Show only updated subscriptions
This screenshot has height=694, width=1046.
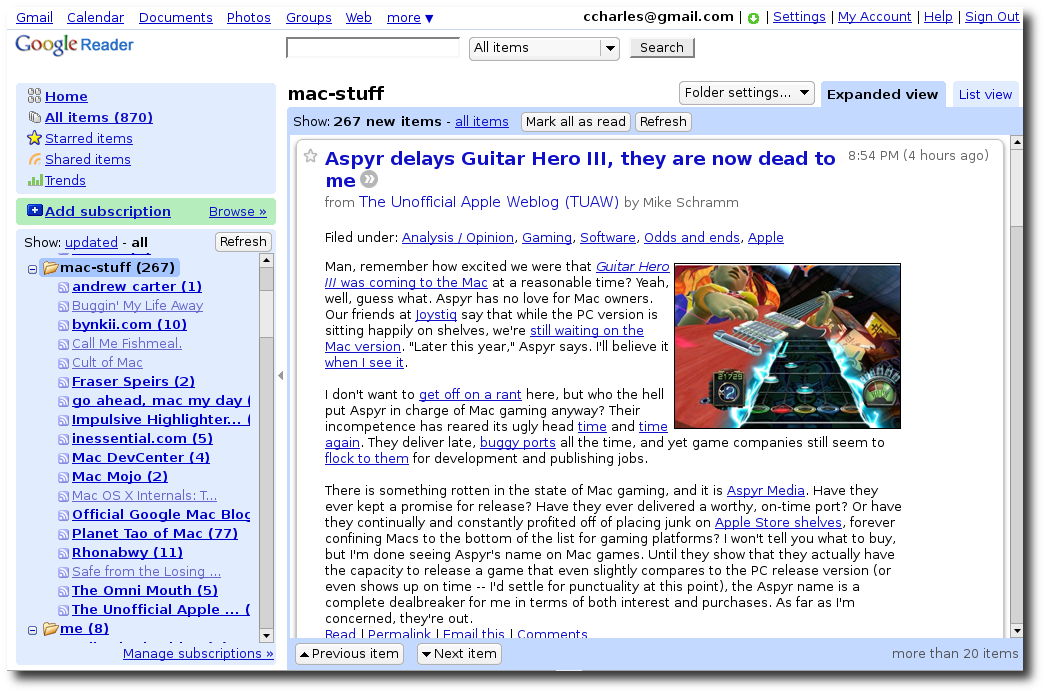[91, 242]
